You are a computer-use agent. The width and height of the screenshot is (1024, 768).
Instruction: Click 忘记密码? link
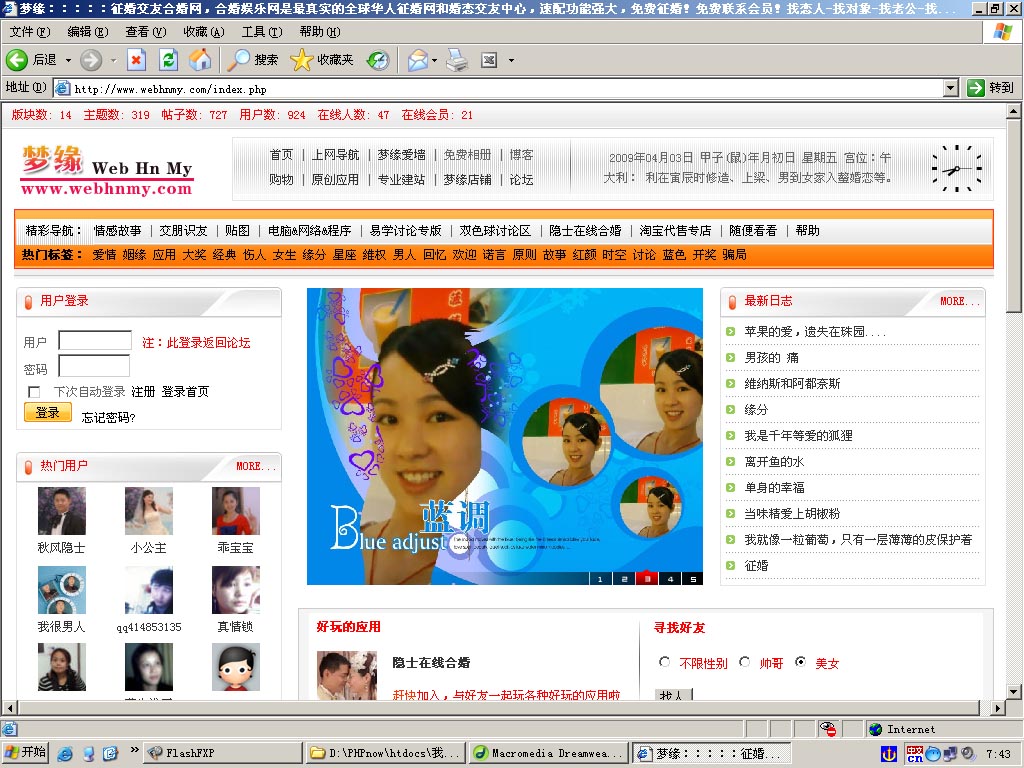tap(108, 417)
